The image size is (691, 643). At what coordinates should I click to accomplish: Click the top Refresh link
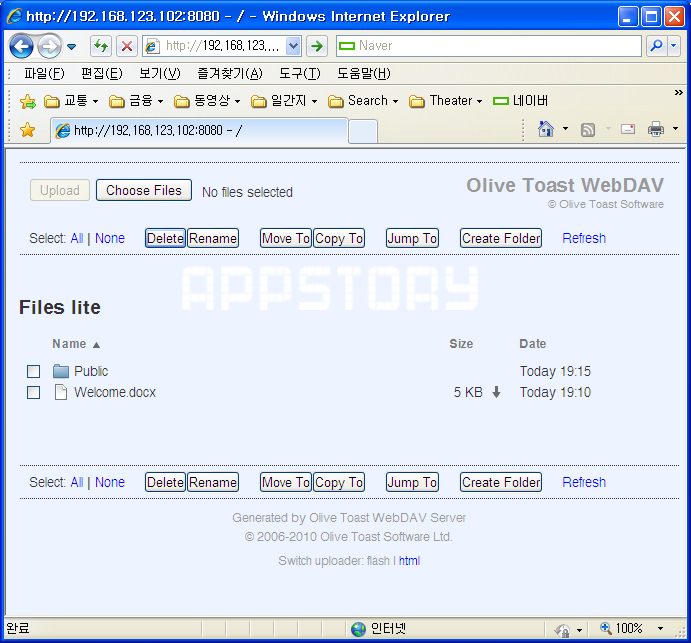pyautogui.click(x=584, y=238)
